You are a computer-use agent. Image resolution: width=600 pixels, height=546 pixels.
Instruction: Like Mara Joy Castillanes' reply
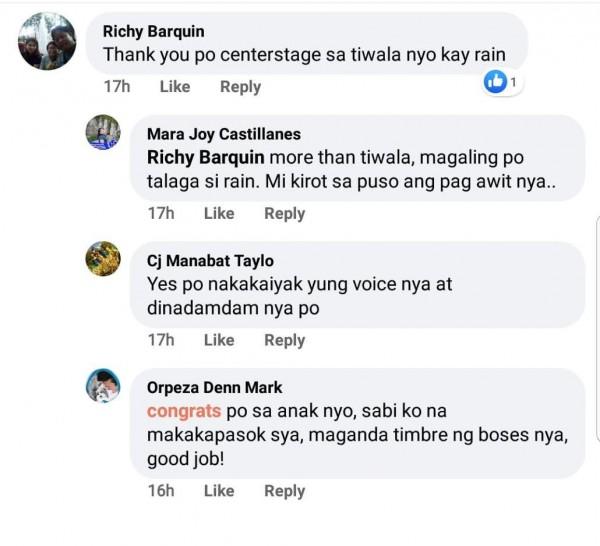(219, 213)
